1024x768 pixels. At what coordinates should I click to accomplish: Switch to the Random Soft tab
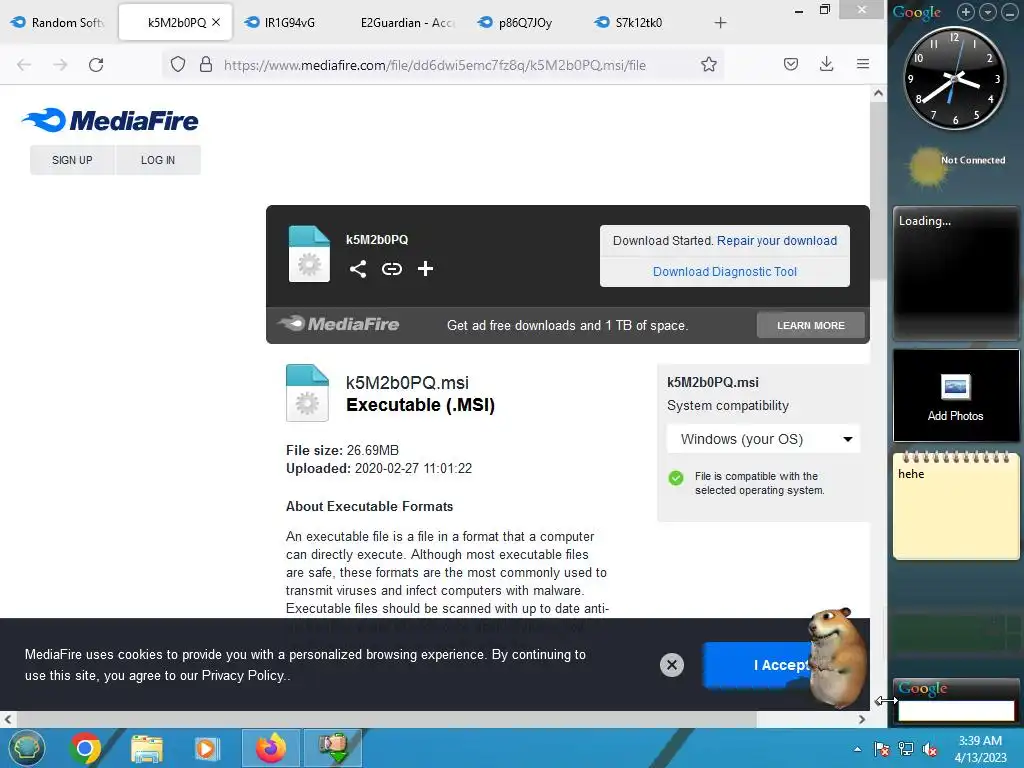click(57, 22)
